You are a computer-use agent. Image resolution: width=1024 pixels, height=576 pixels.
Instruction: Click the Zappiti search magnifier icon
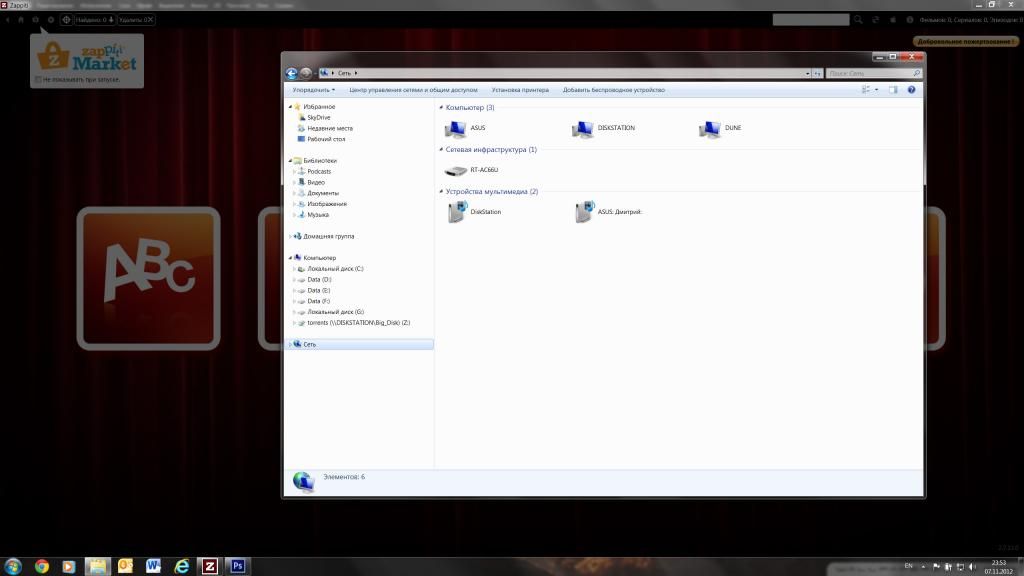(858, 20)
